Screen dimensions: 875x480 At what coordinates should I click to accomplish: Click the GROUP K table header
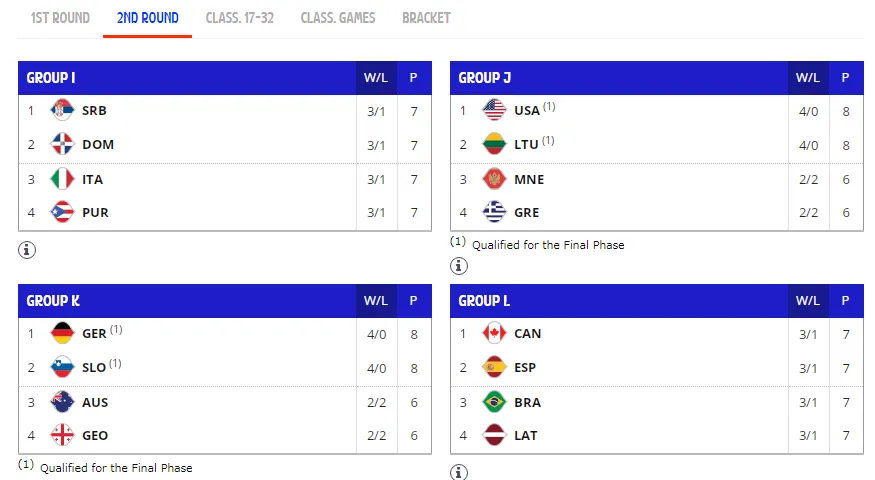click(225, 301)
